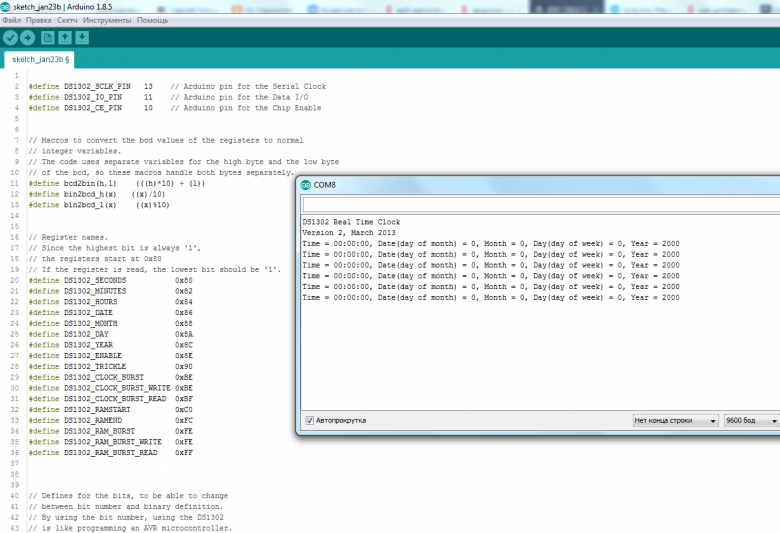Click the DS1302_DATE define line
The image size is (780, 533).
(110, 313)
